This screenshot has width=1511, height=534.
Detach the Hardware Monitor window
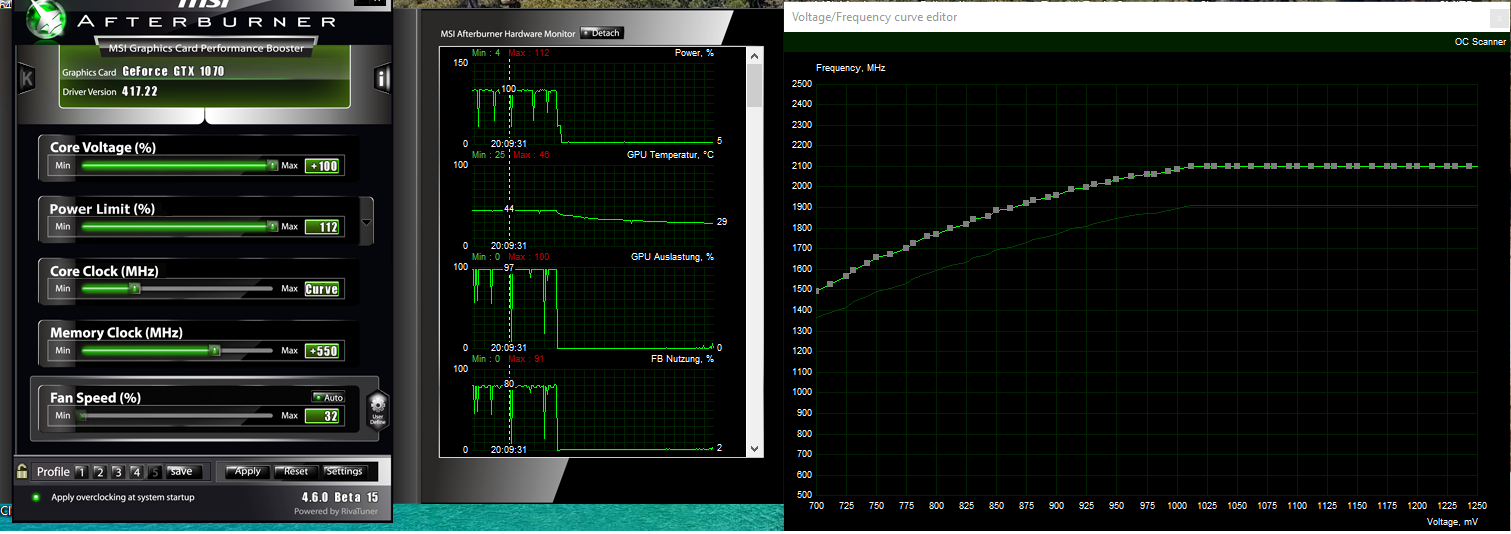[601, 33]
